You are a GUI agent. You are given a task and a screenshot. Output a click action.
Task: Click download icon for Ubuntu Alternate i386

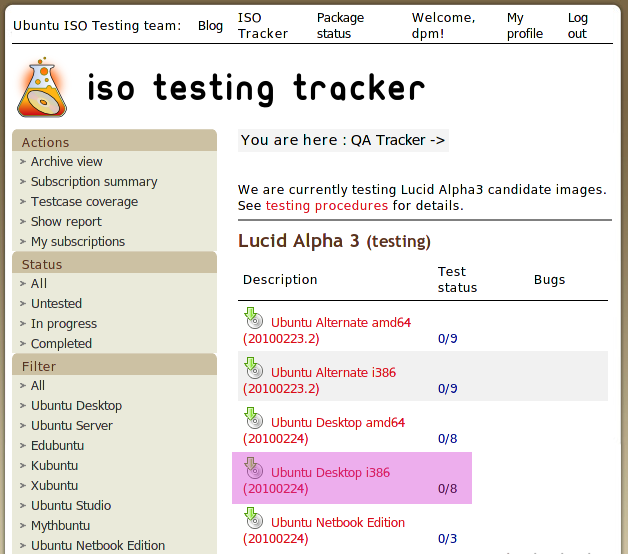point(254,368)
